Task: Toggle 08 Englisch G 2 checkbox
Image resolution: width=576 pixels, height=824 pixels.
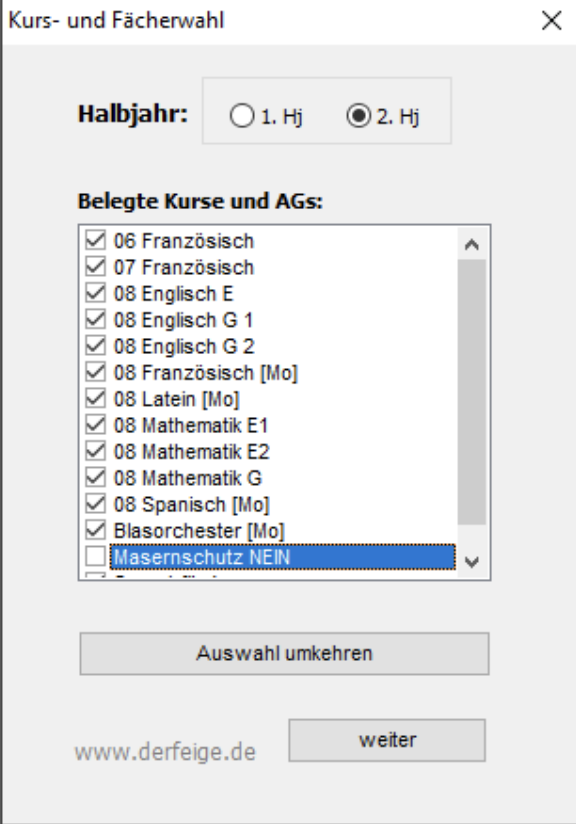Action: pos(96,345)
